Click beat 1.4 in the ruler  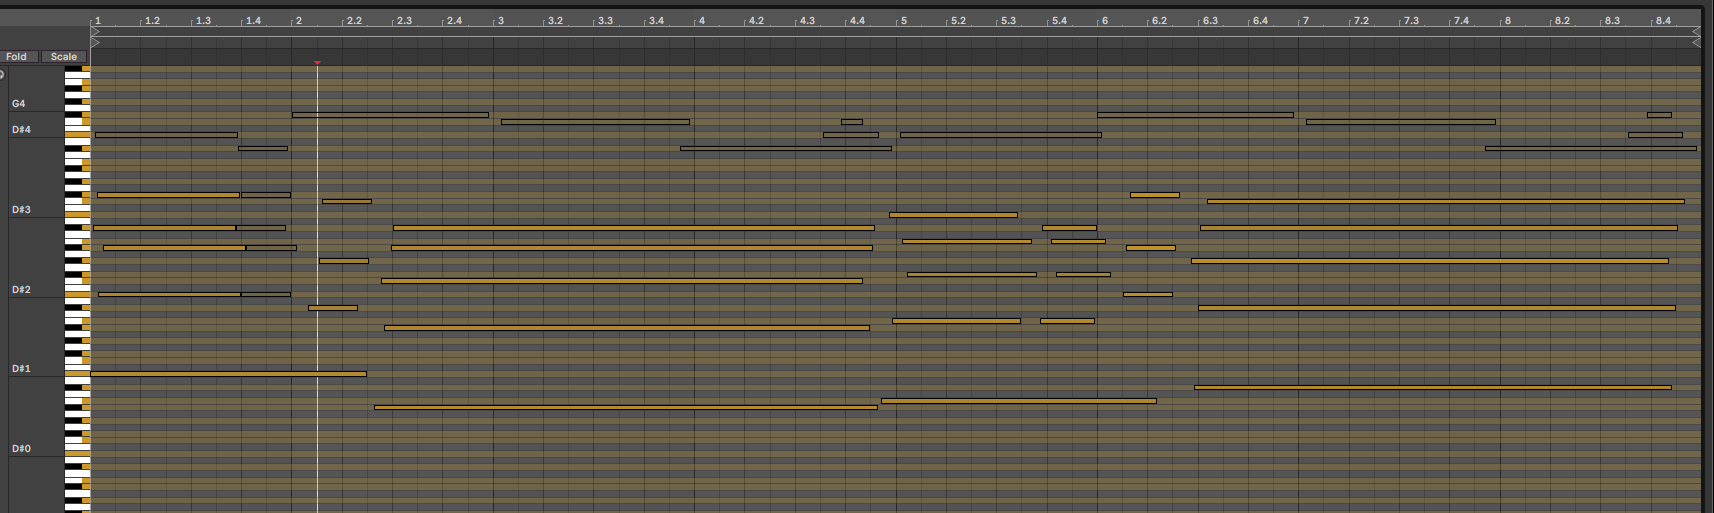pos(253,20)
